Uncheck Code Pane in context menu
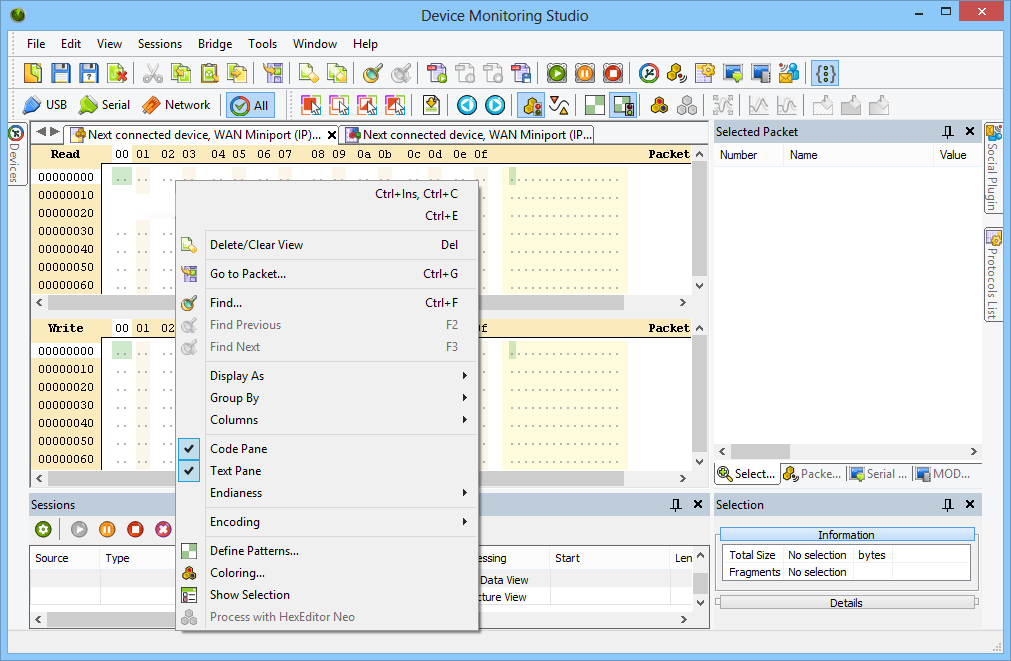The image size is (1011, 661). pos(238,449)
